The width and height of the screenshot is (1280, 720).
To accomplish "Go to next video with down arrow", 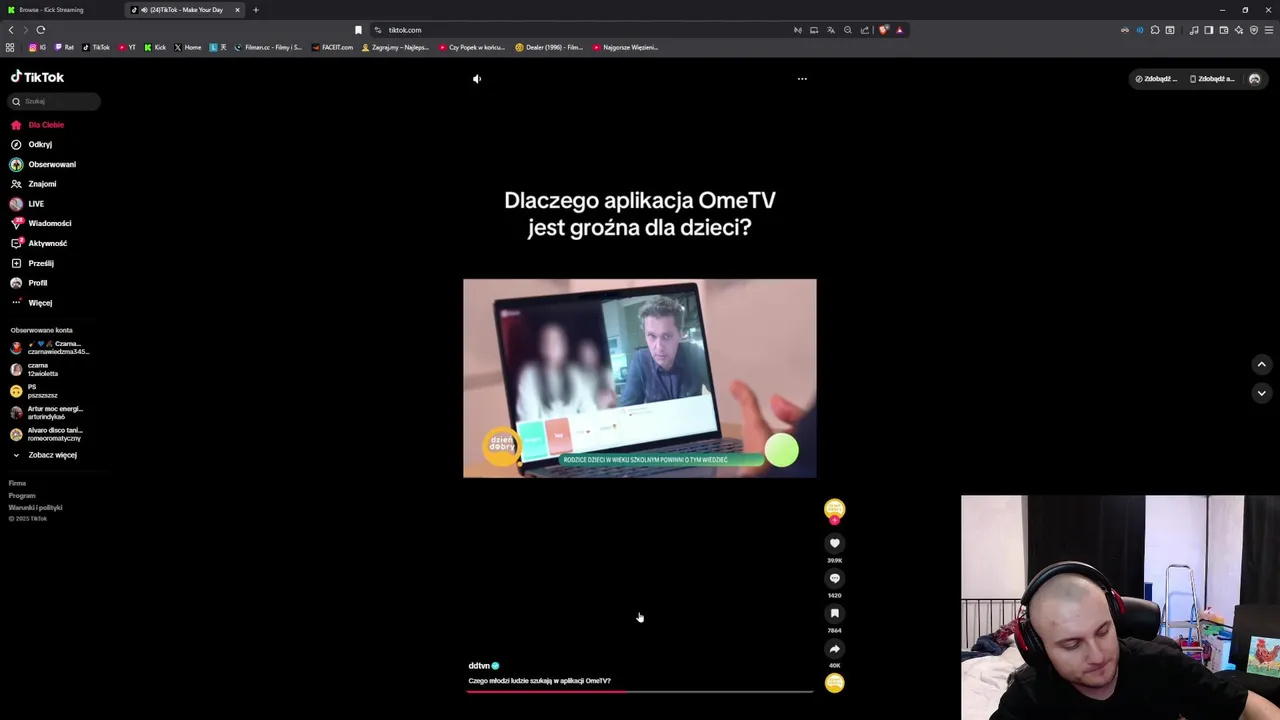I will (x=1261, y=393).
